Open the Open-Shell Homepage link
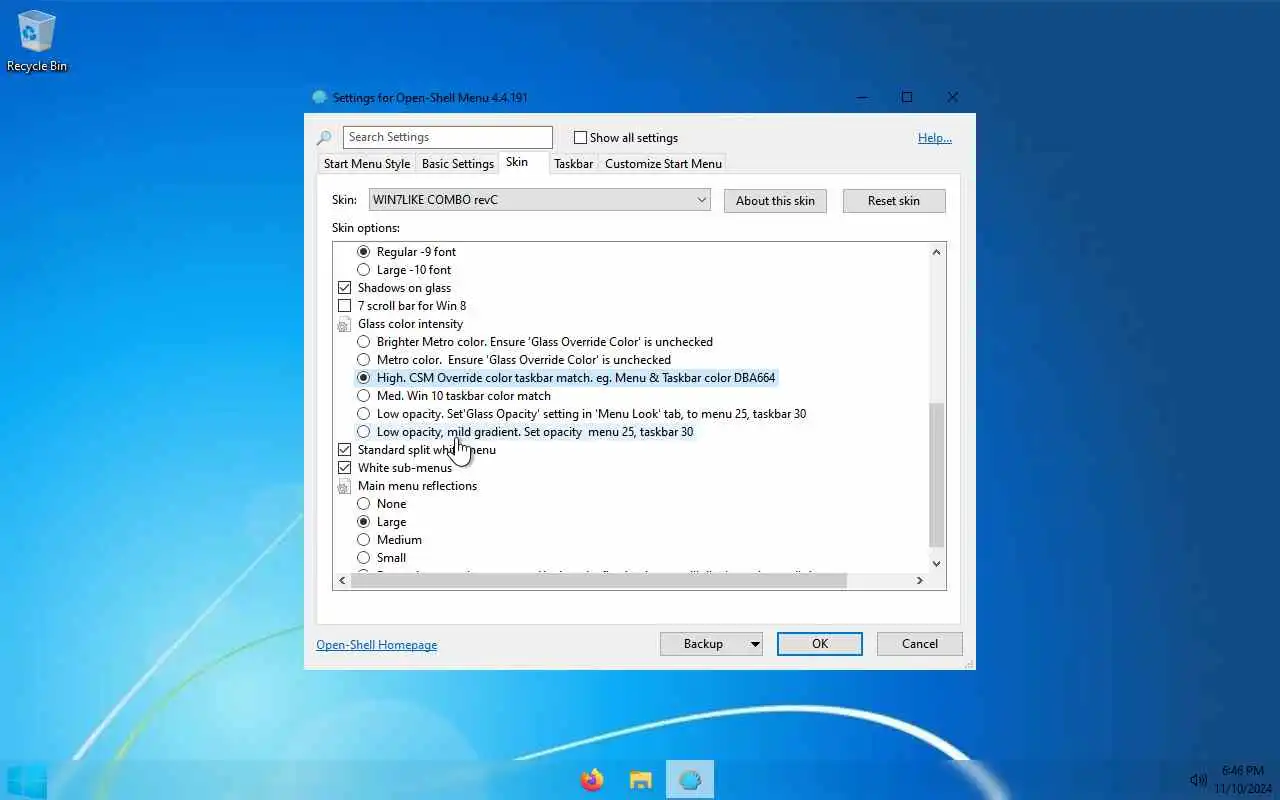Image resolution: width=1280 pixels, height=800 pixels. point(377,645)
